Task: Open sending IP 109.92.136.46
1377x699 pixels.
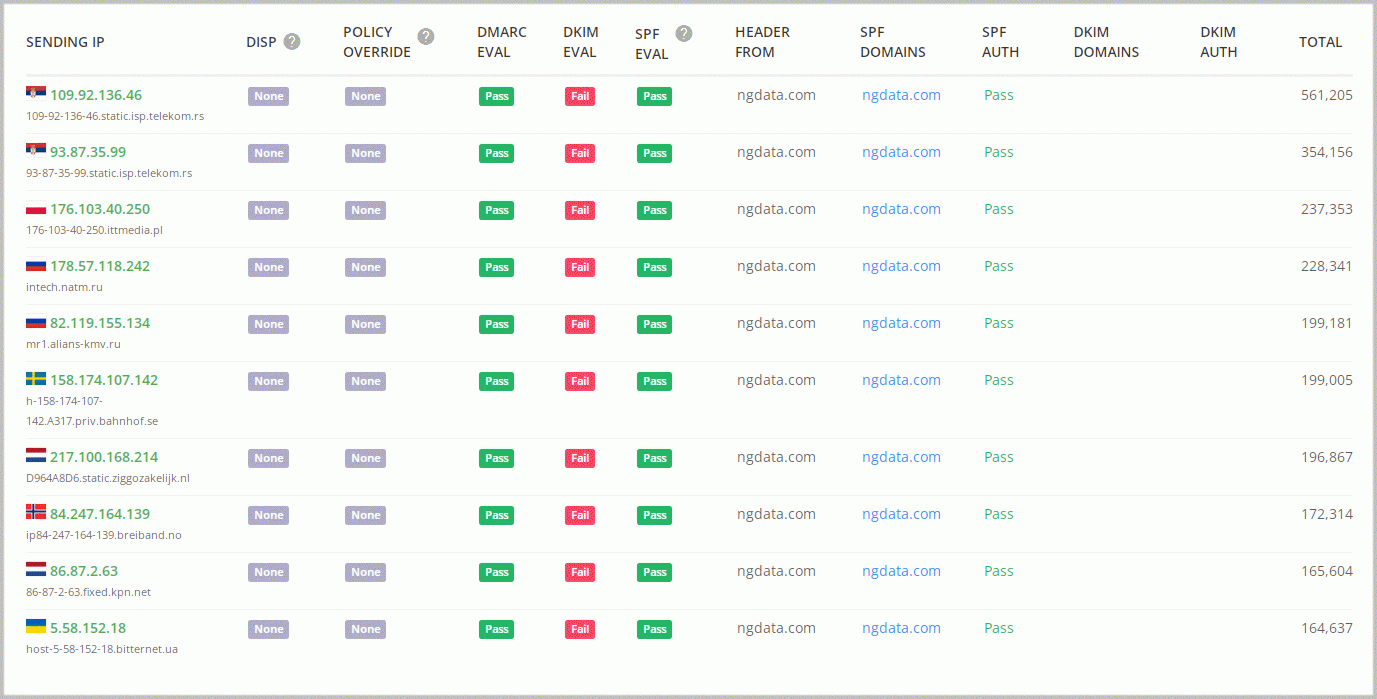Action: tap(96, 95)
